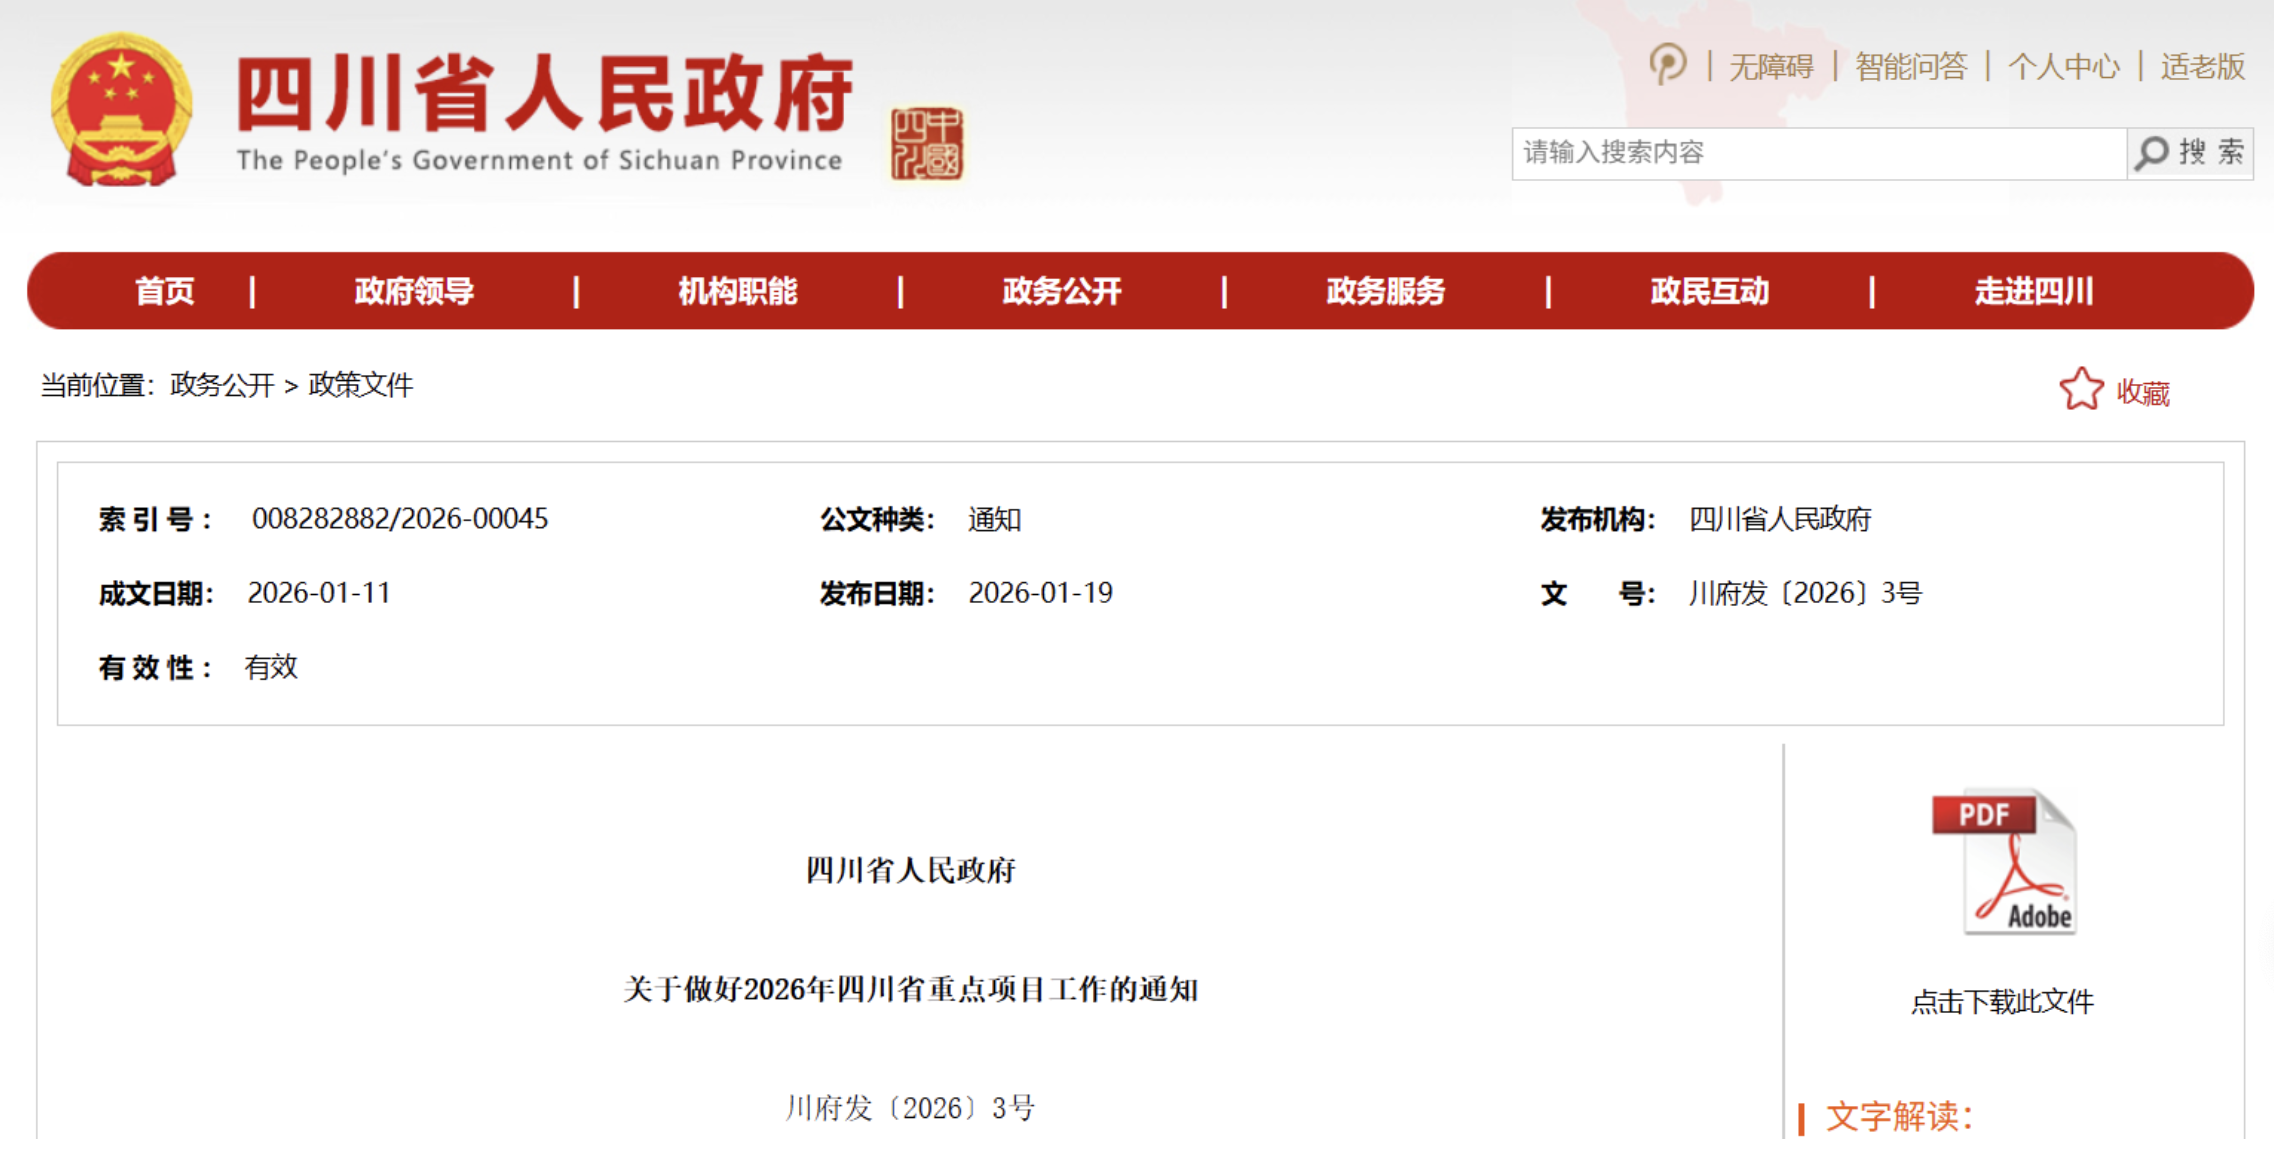Select the 首页 menu item
Image resolution: width=2274 pixels, height=1154 pixels.
point(165,291)
